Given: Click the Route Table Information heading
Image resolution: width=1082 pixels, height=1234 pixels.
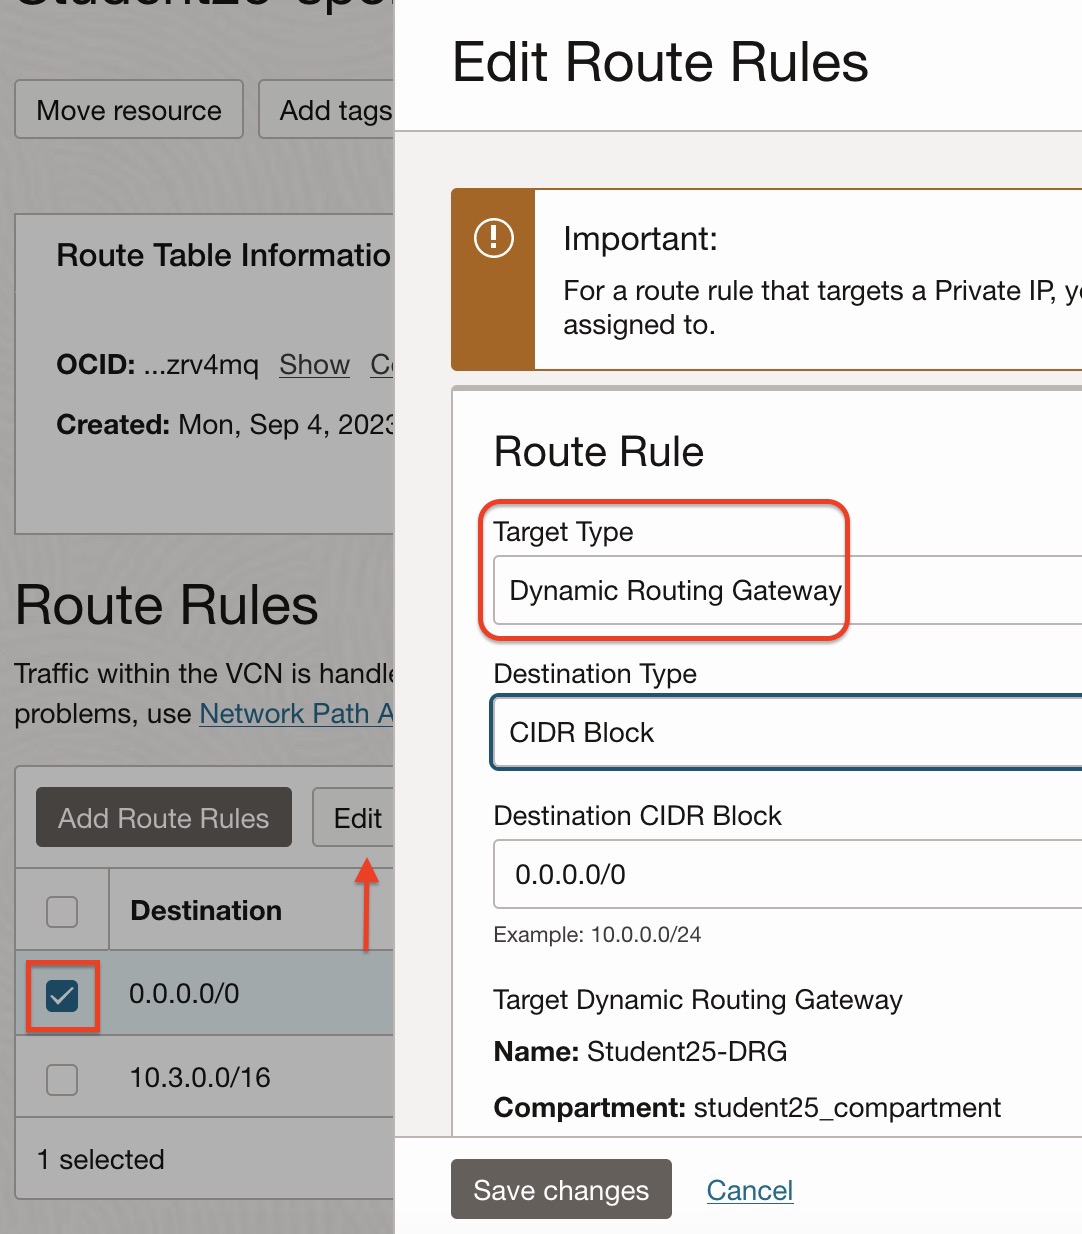Looking at the screenshot, I should tap(223, 256).
